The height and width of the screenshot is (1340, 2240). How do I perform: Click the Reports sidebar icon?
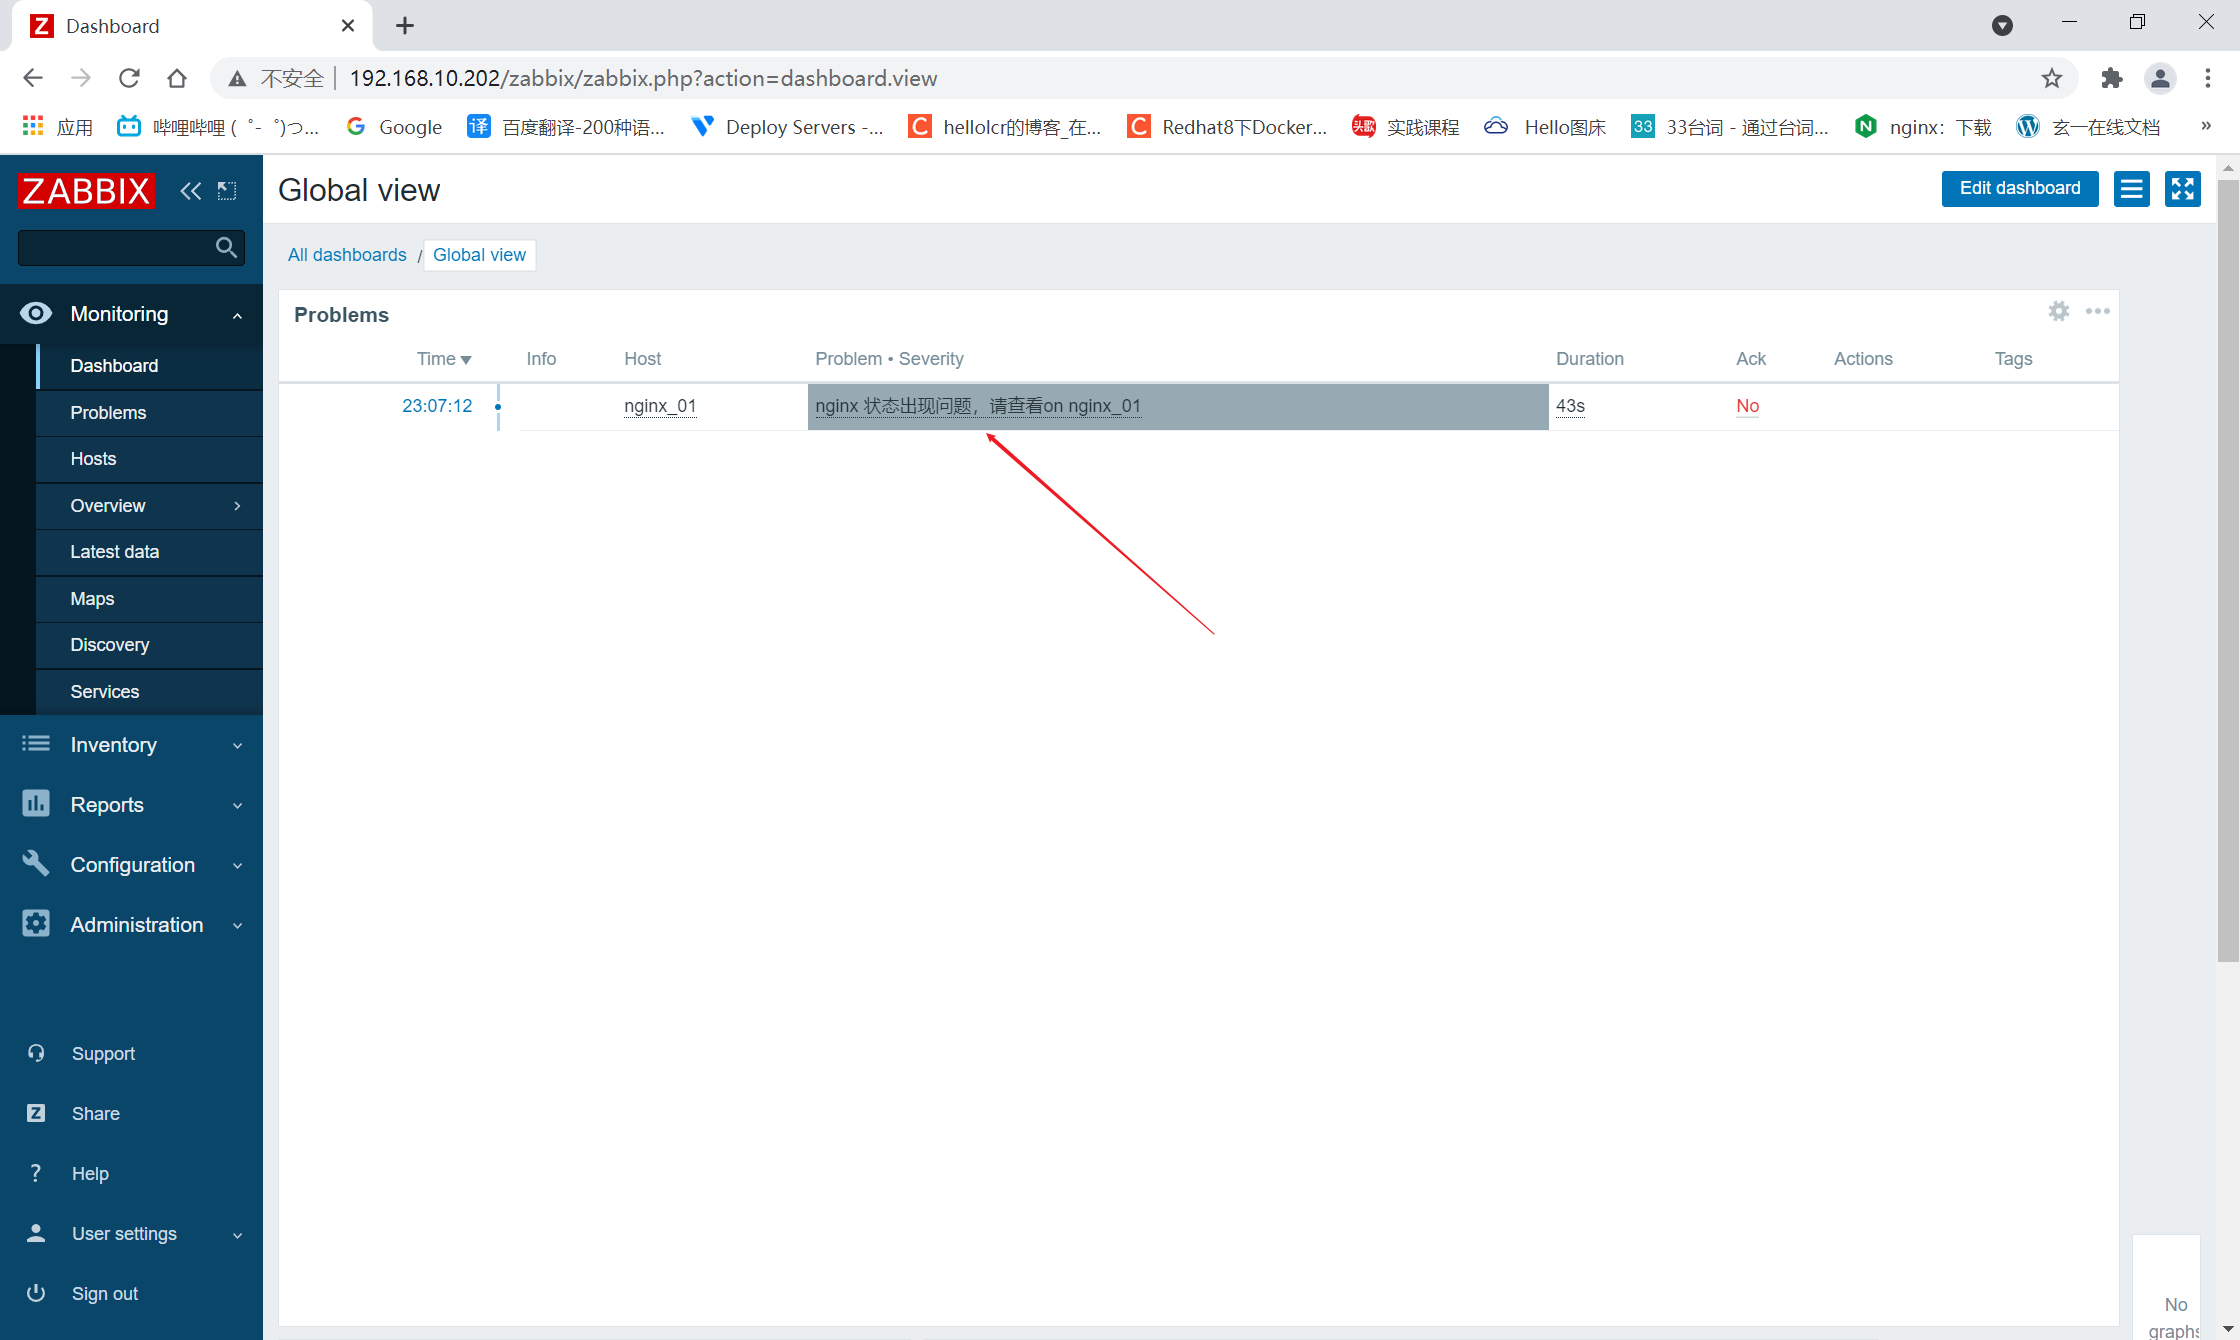coord(35,804)
